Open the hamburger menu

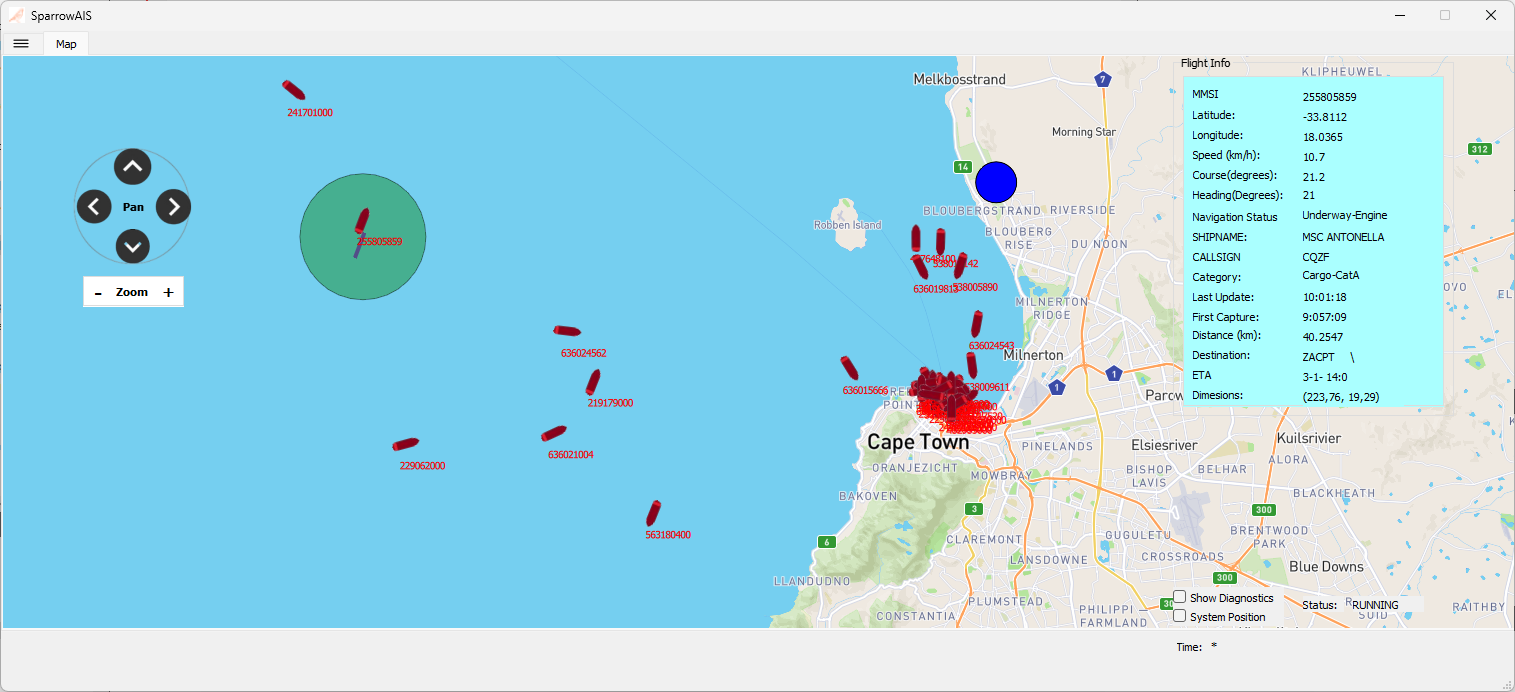point(21,43)
